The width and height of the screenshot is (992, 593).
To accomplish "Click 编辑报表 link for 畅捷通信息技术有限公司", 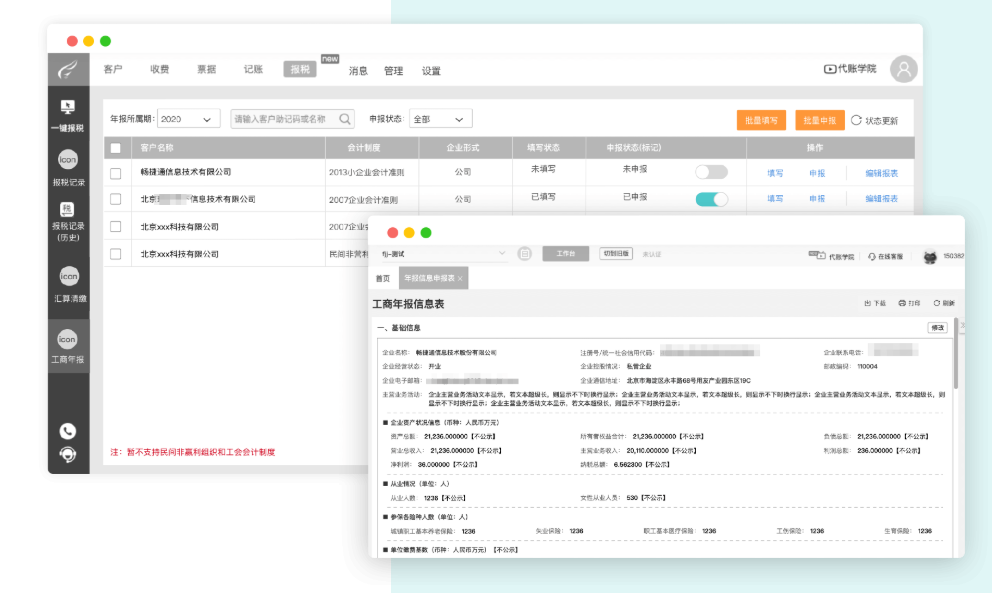I will coord(881,173).
